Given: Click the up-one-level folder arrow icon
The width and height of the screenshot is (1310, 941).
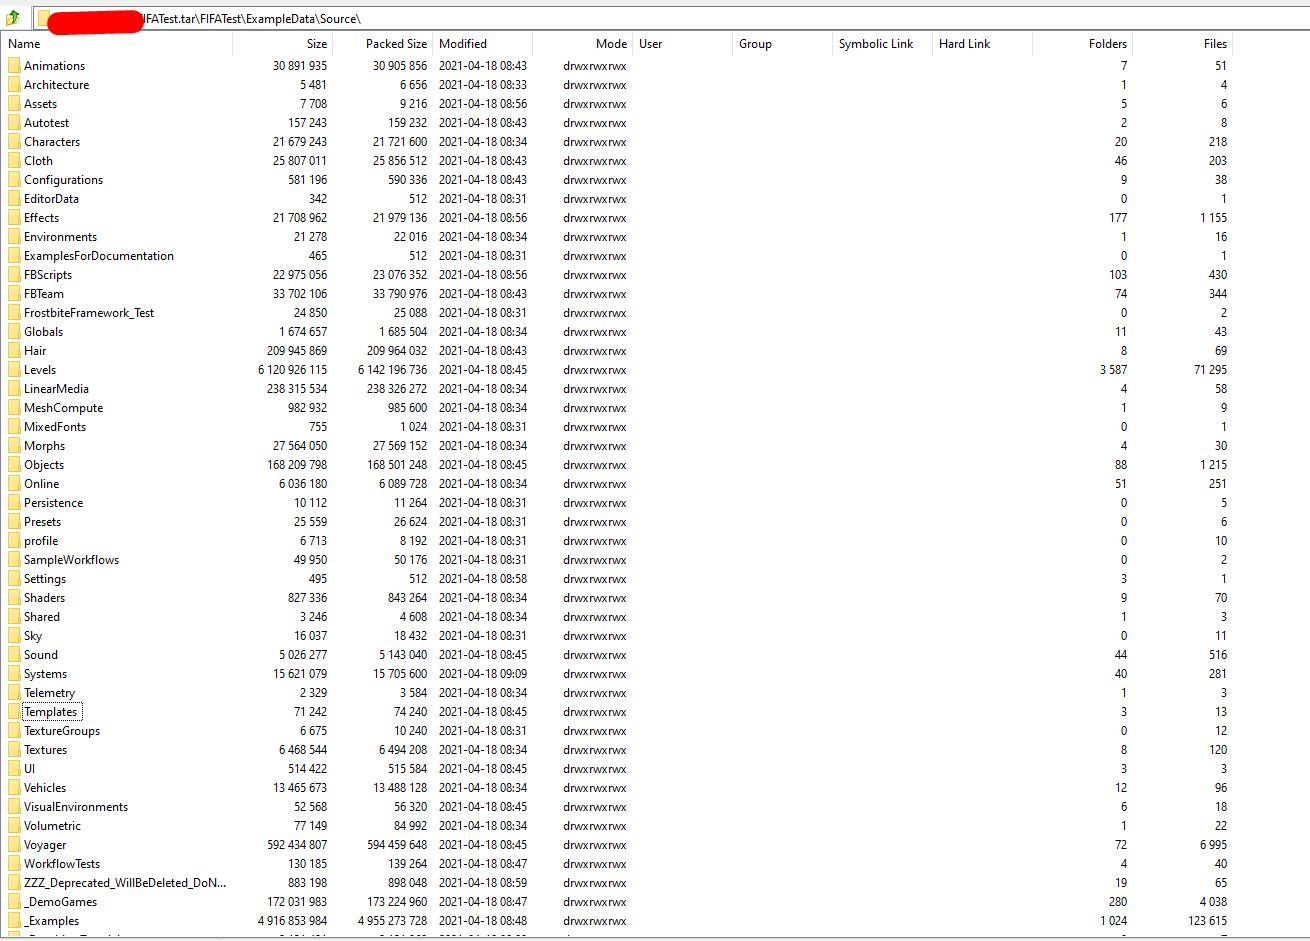Looking at the screenshot, I should [13, 18].
